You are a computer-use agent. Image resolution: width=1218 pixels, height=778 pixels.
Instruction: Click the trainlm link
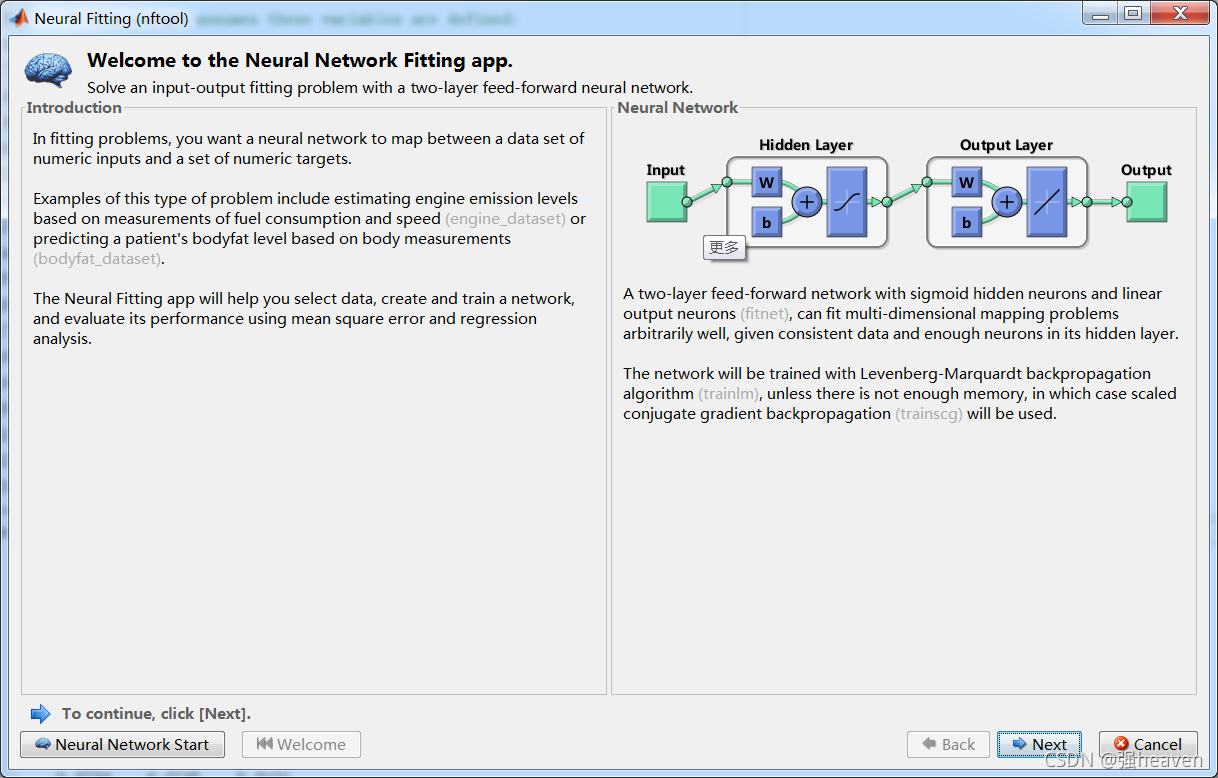click(x=731, y=393)
